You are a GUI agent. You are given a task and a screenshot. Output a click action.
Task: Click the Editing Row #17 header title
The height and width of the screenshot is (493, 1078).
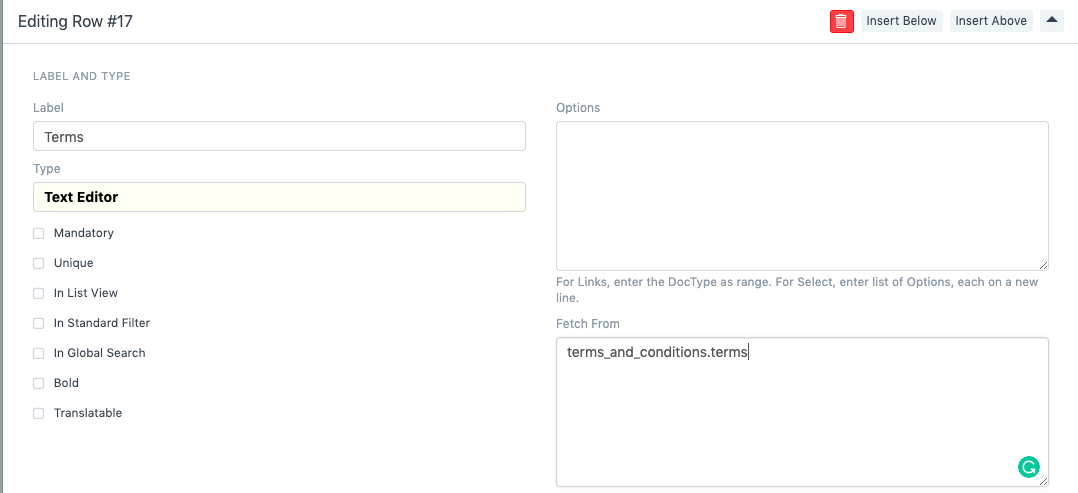(75, 21)
